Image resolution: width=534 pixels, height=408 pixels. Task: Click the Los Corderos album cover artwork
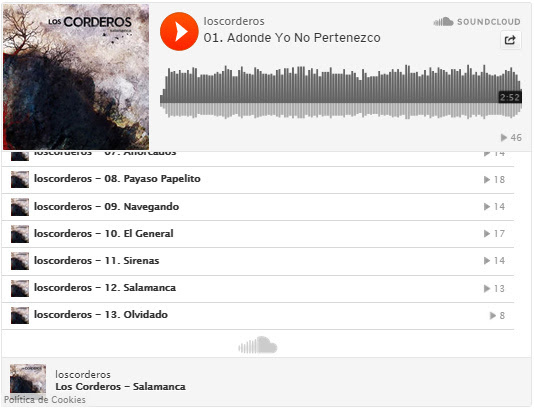point(76,77)
